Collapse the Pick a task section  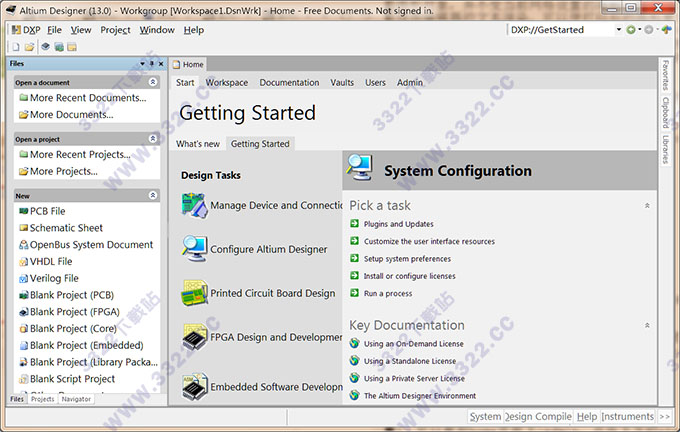pyautogui.click(x=647, y=205)
